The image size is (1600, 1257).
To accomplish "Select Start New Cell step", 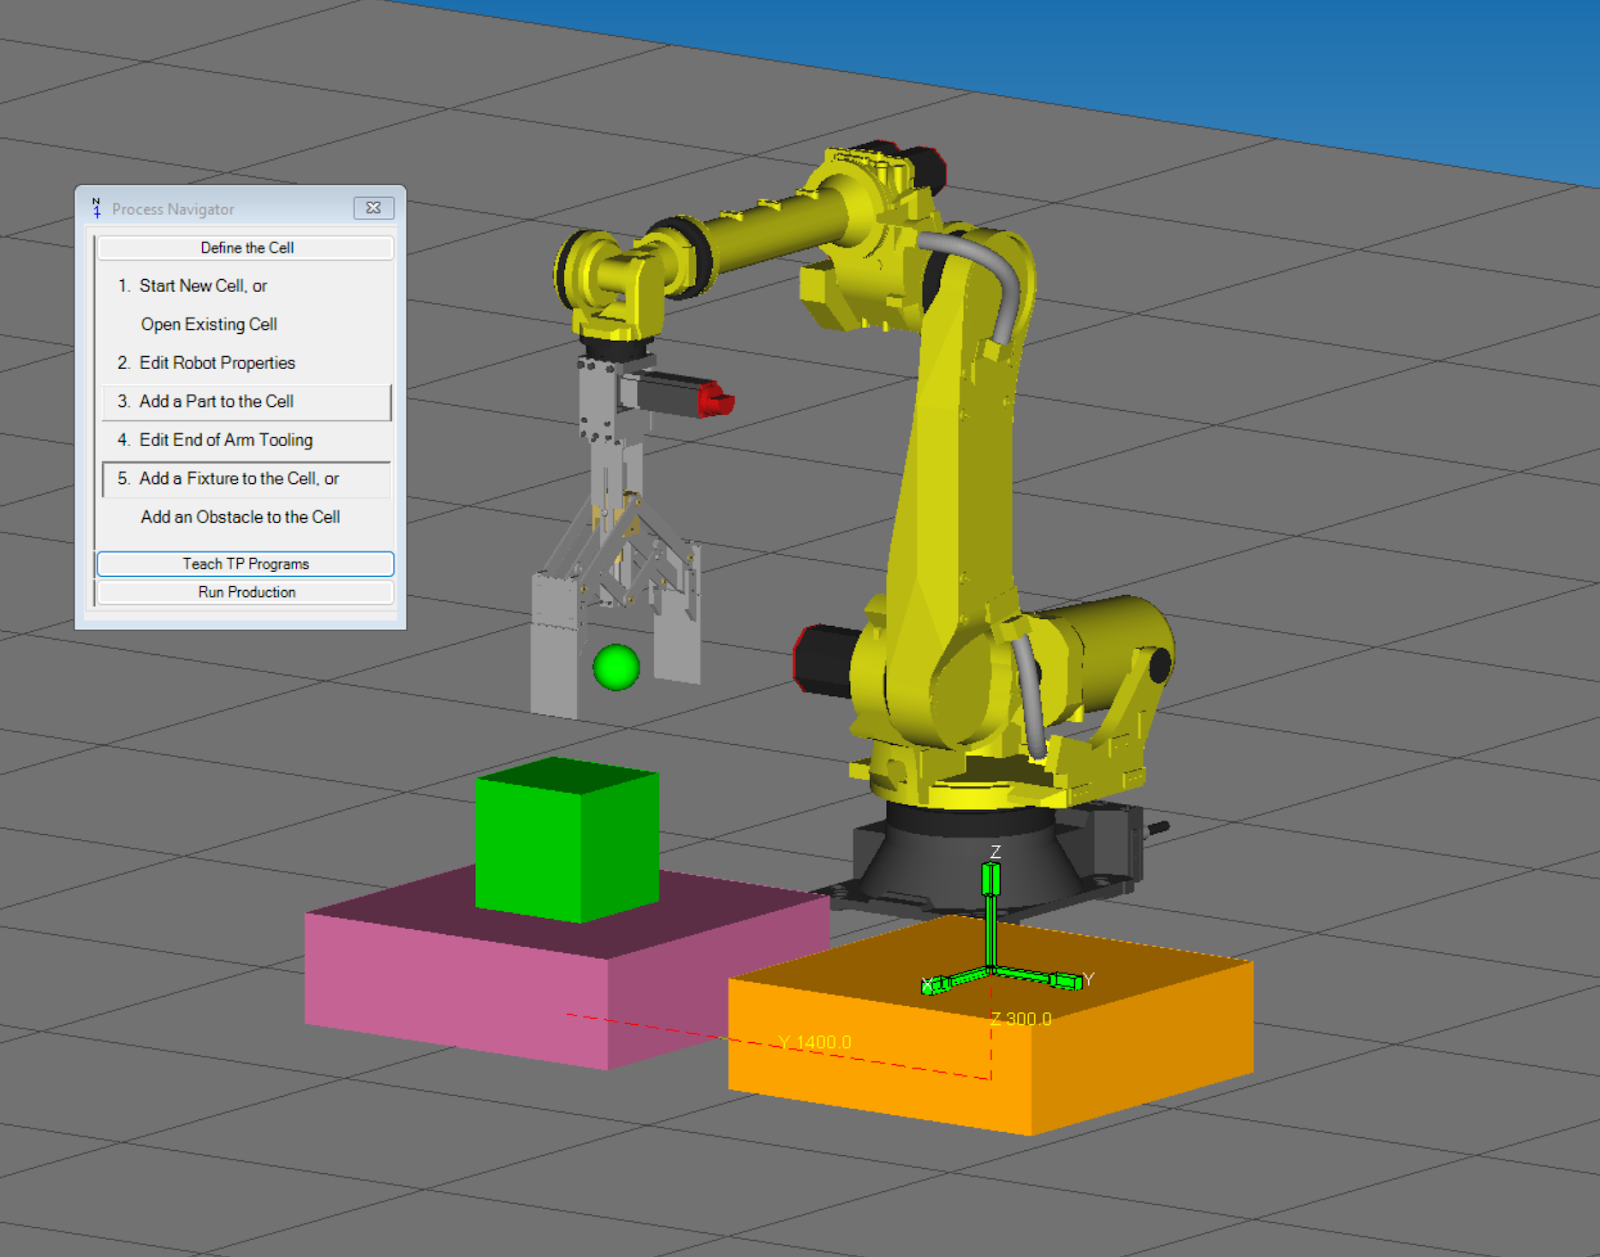I will (203, 286).
